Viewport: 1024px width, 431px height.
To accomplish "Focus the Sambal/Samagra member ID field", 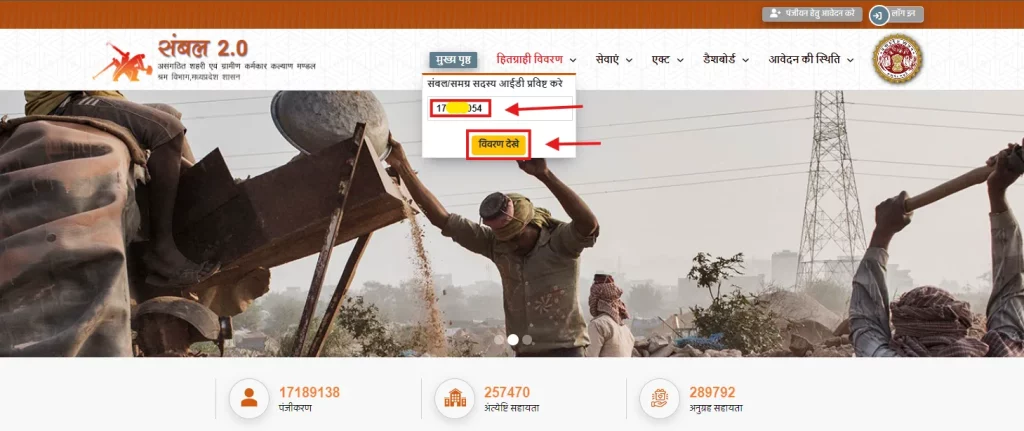I will click(500, 108).
